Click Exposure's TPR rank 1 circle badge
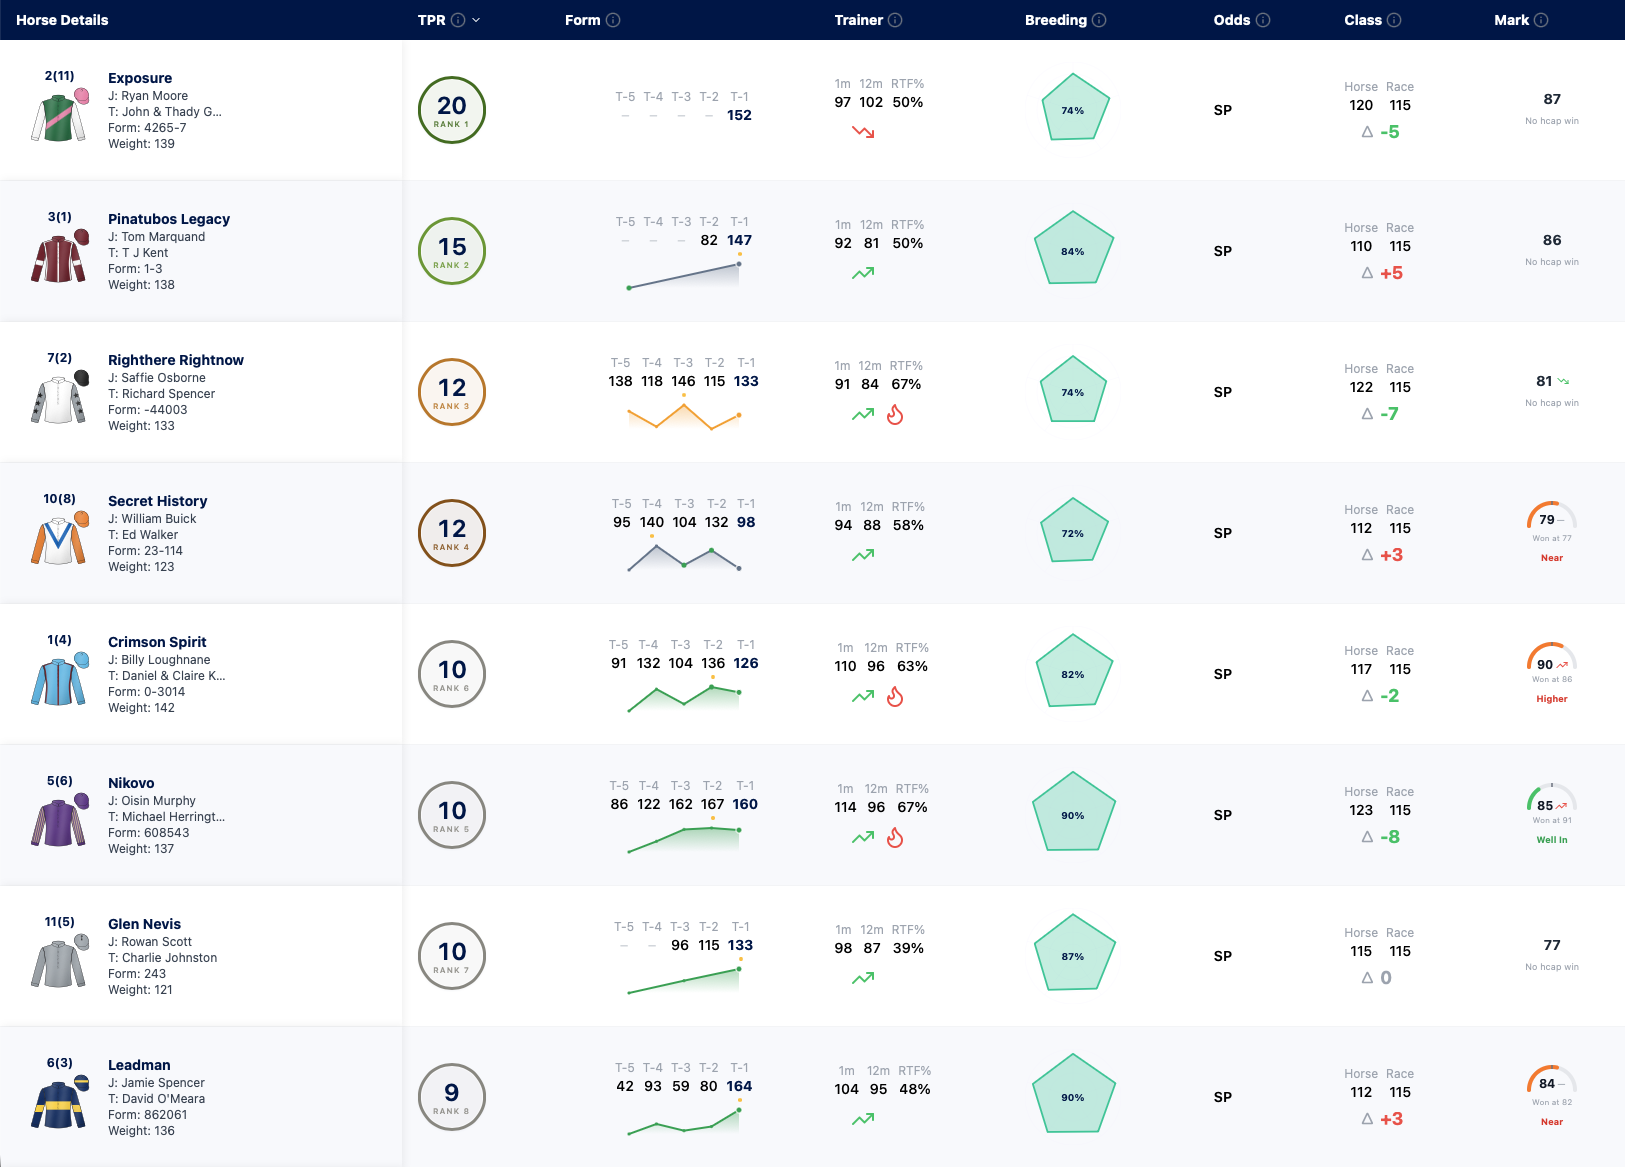Image resolution: width=1625 pixels, height=1167 pixels. (x=452, y=110)
